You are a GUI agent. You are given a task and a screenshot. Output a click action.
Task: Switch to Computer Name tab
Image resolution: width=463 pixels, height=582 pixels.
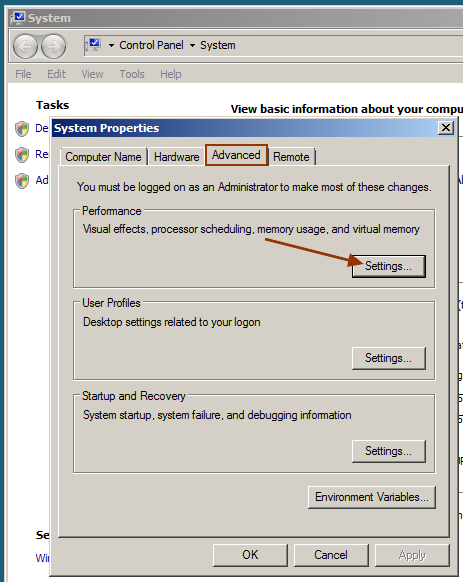coord(104,157)
